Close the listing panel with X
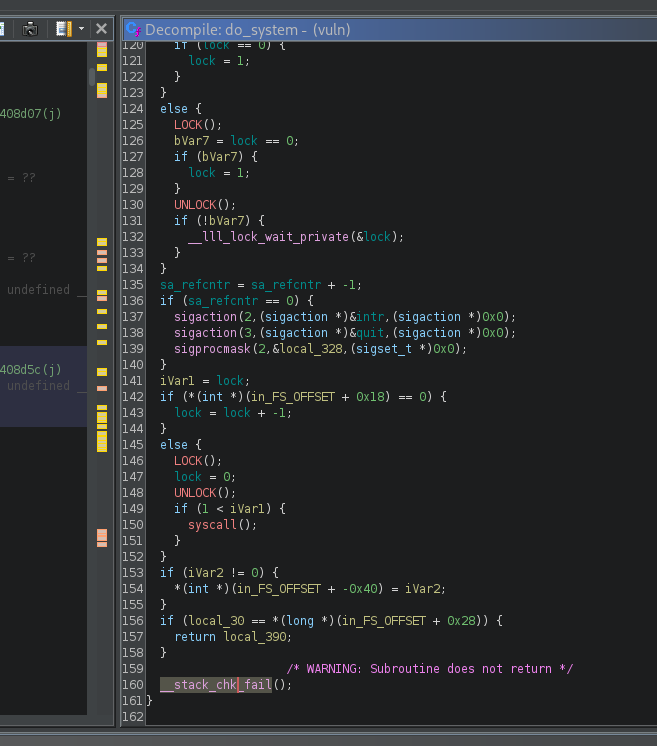The height and width of the screenshot is (746, 657). 101,29
